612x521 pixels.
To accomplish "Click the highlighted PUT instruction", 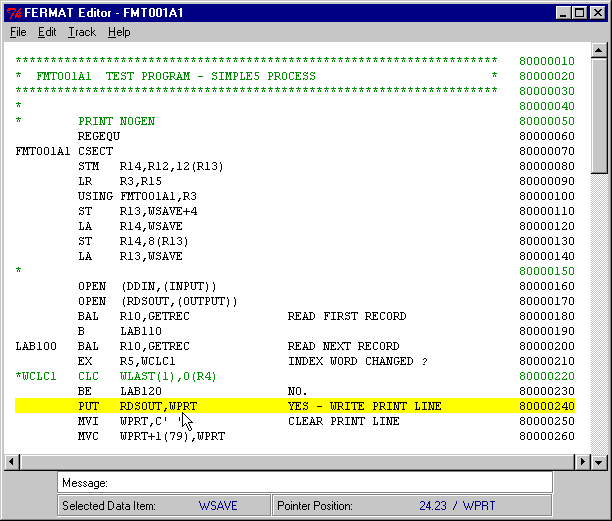I will coord(88,406).
